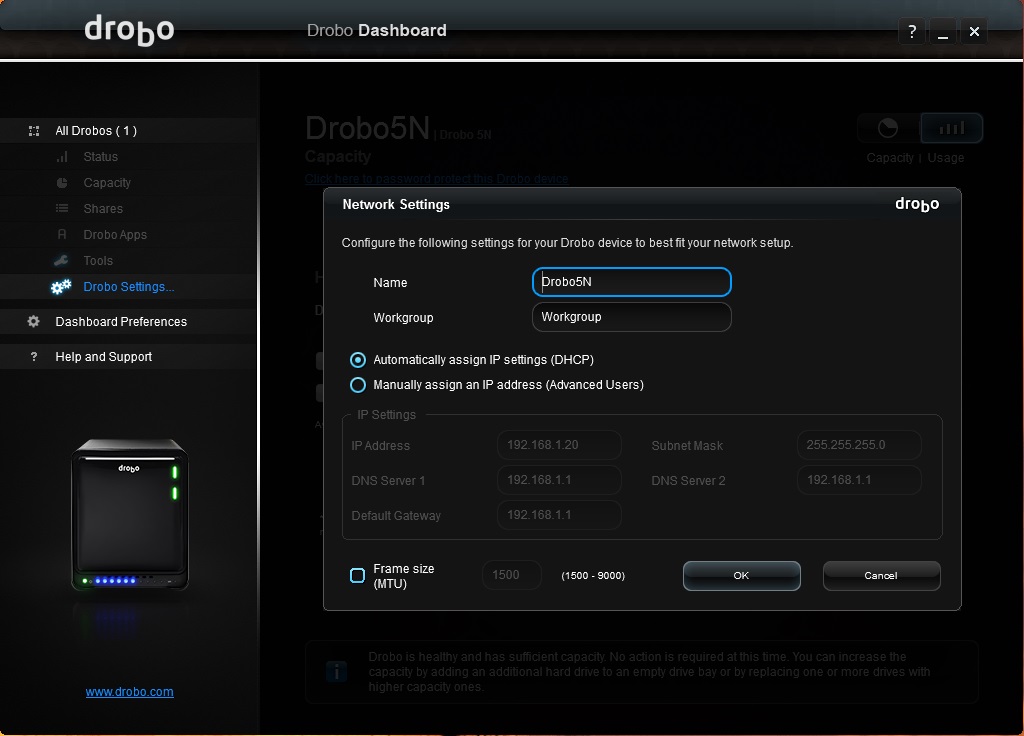Minimize the Drobo Dashboard window

pyautogui.click(x=943, y=31)
